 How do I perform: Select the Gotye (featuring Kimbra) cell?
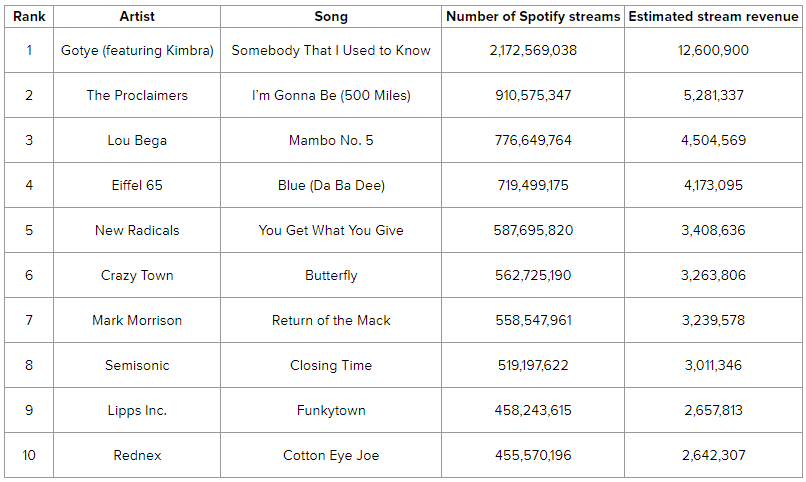[137, 50]
